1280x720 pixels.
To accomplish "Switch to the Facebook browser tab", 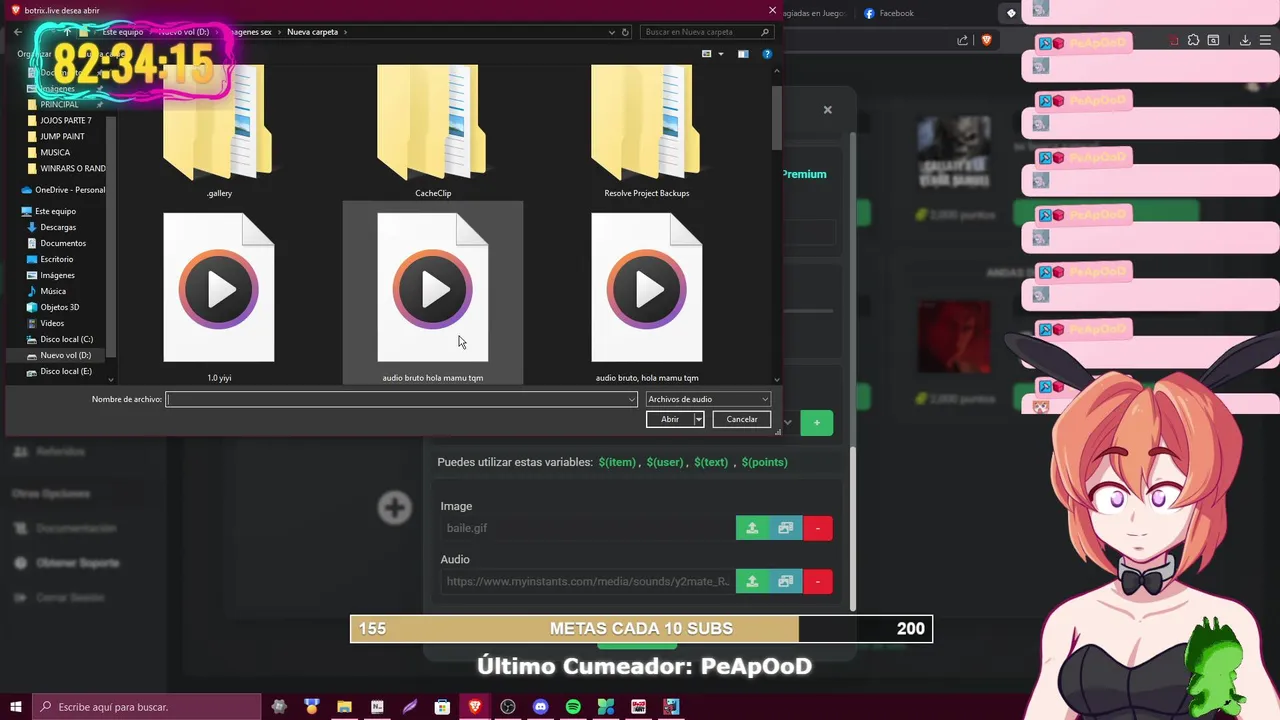I will pos(888,13).
